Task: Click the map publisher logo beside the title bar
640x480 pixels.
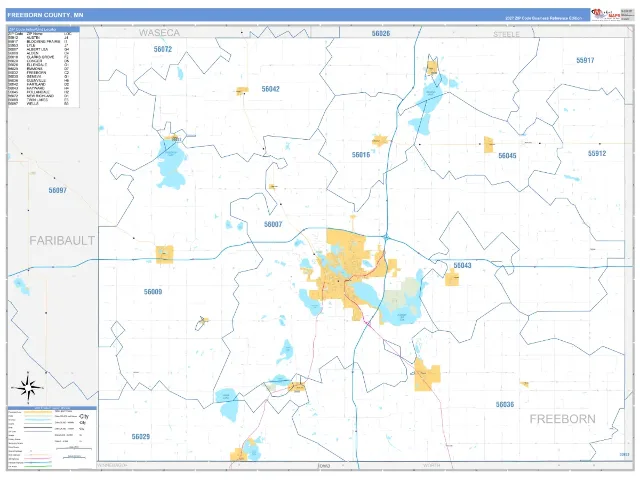Action: coord(606,15)
